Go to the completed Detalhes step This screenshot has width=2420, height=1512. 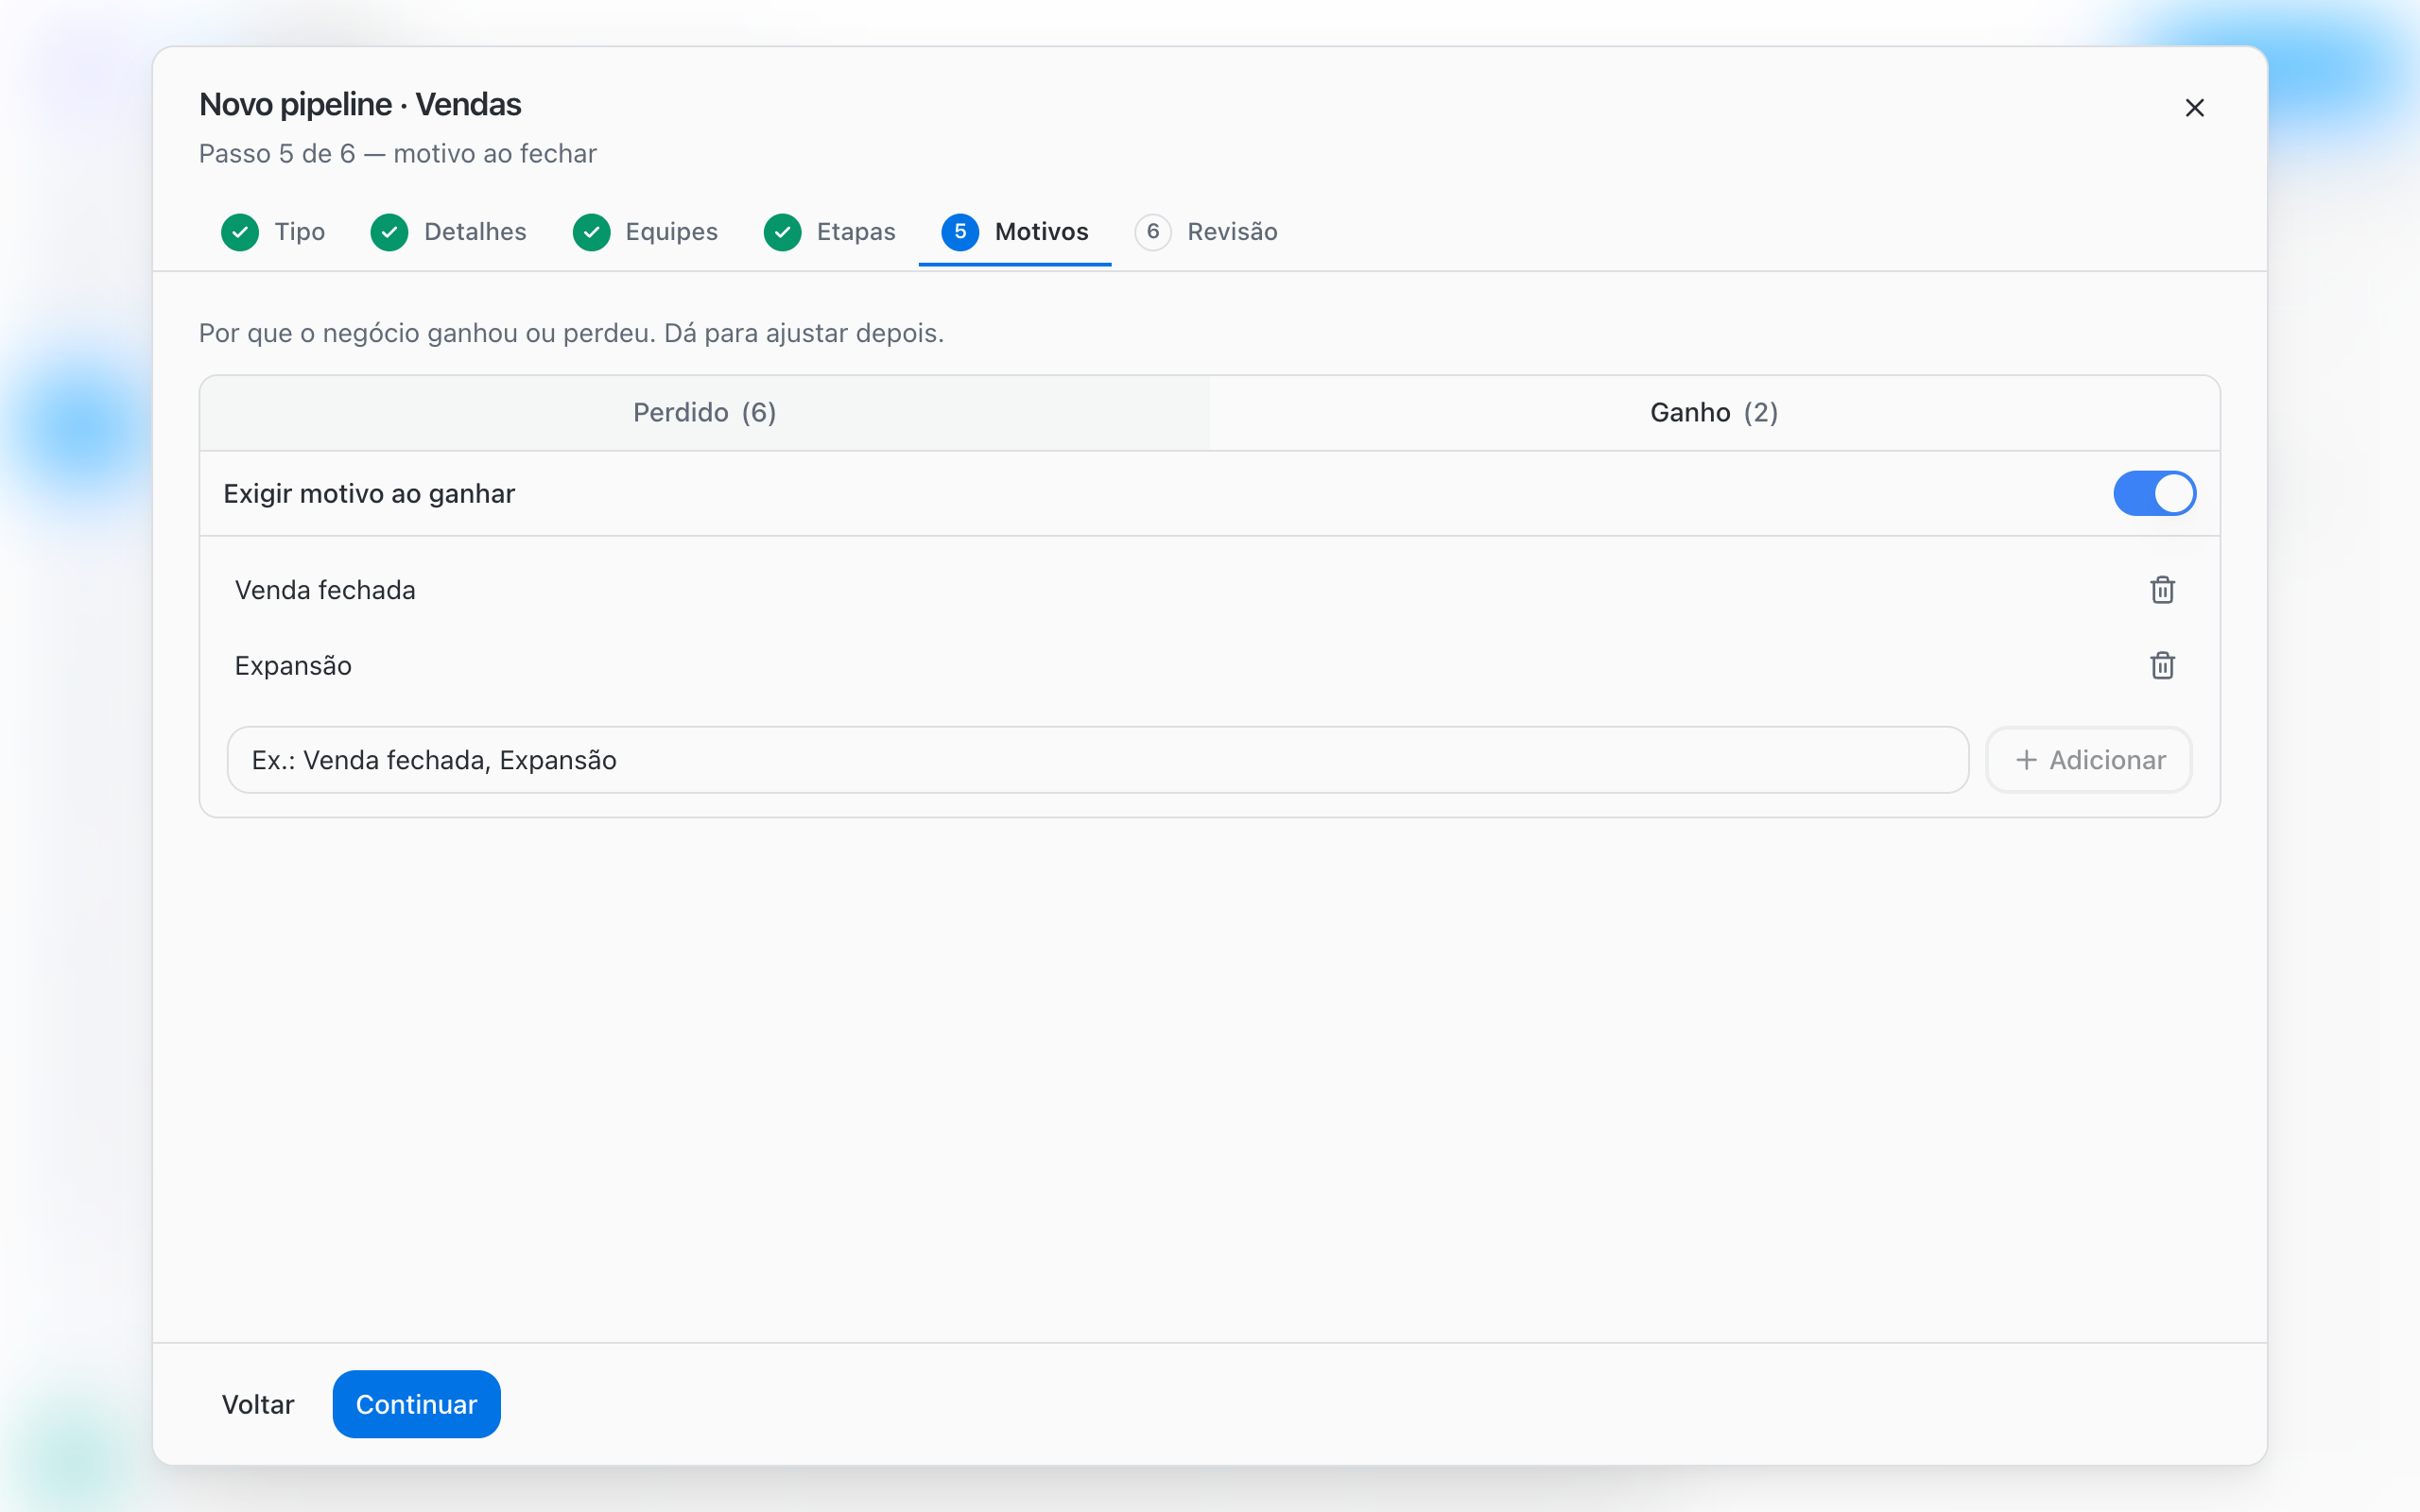coord(448,232)
